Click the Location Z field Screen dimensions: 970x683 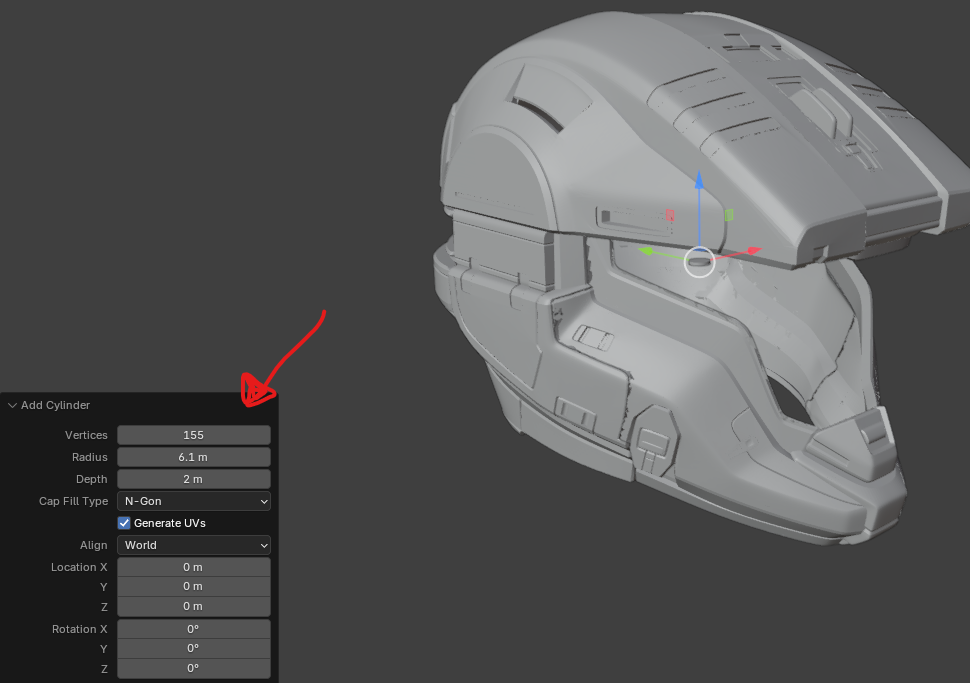[x=194, y=606]
